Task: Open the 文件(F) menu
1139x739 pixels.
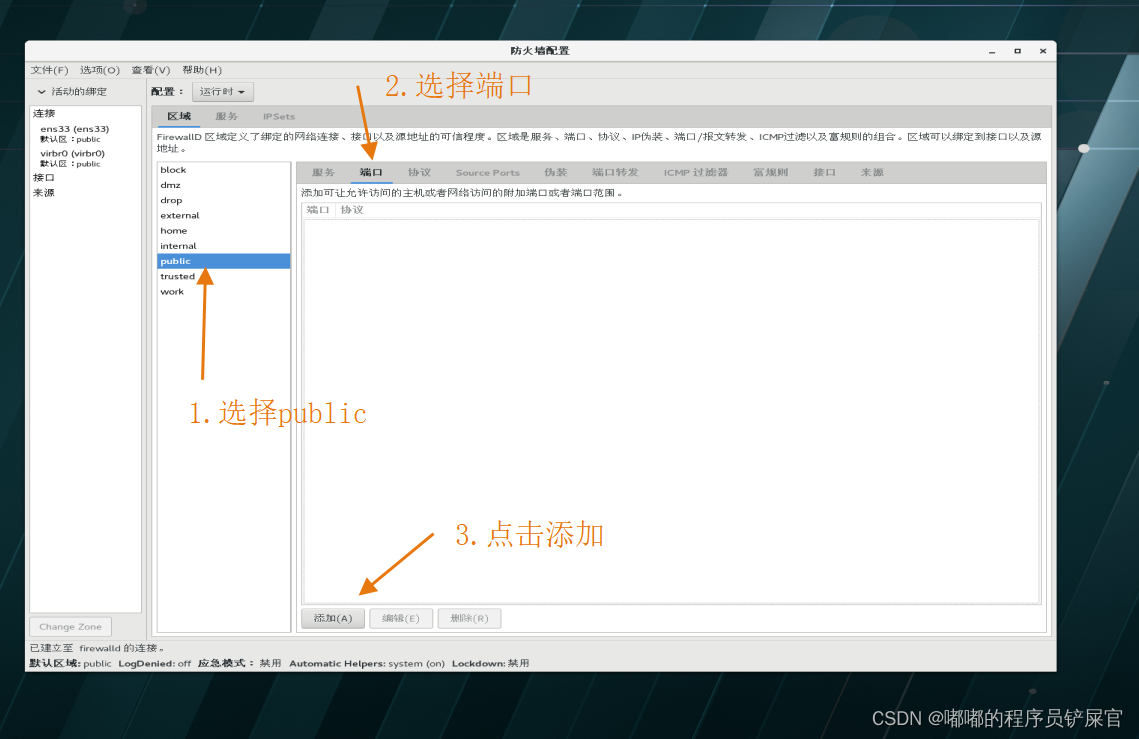Action: [49, 70]
